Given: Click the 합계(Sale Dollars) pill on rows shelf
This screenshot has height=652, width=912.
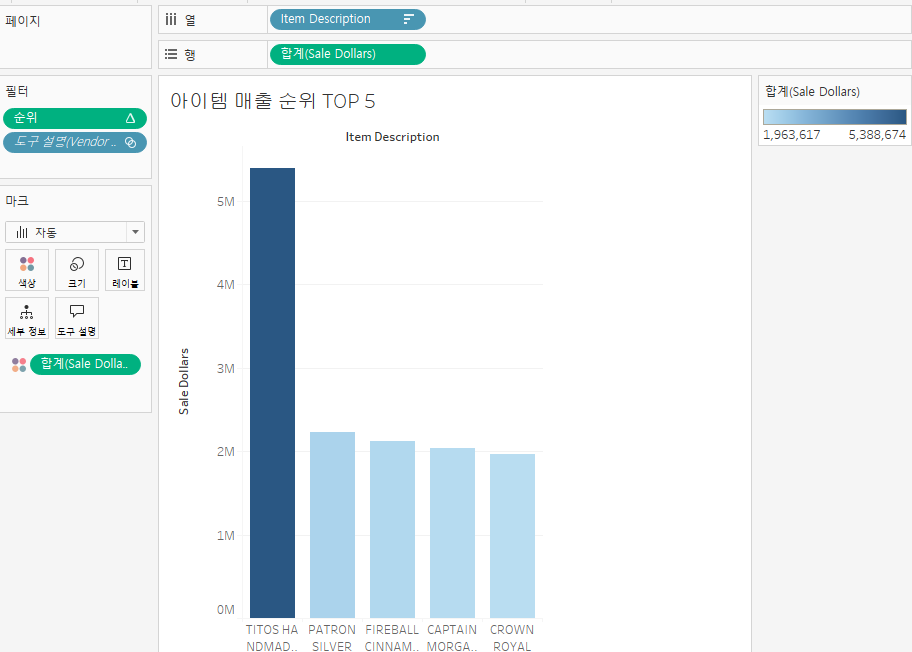Looking at the screenshot, I should coord(347,54).
